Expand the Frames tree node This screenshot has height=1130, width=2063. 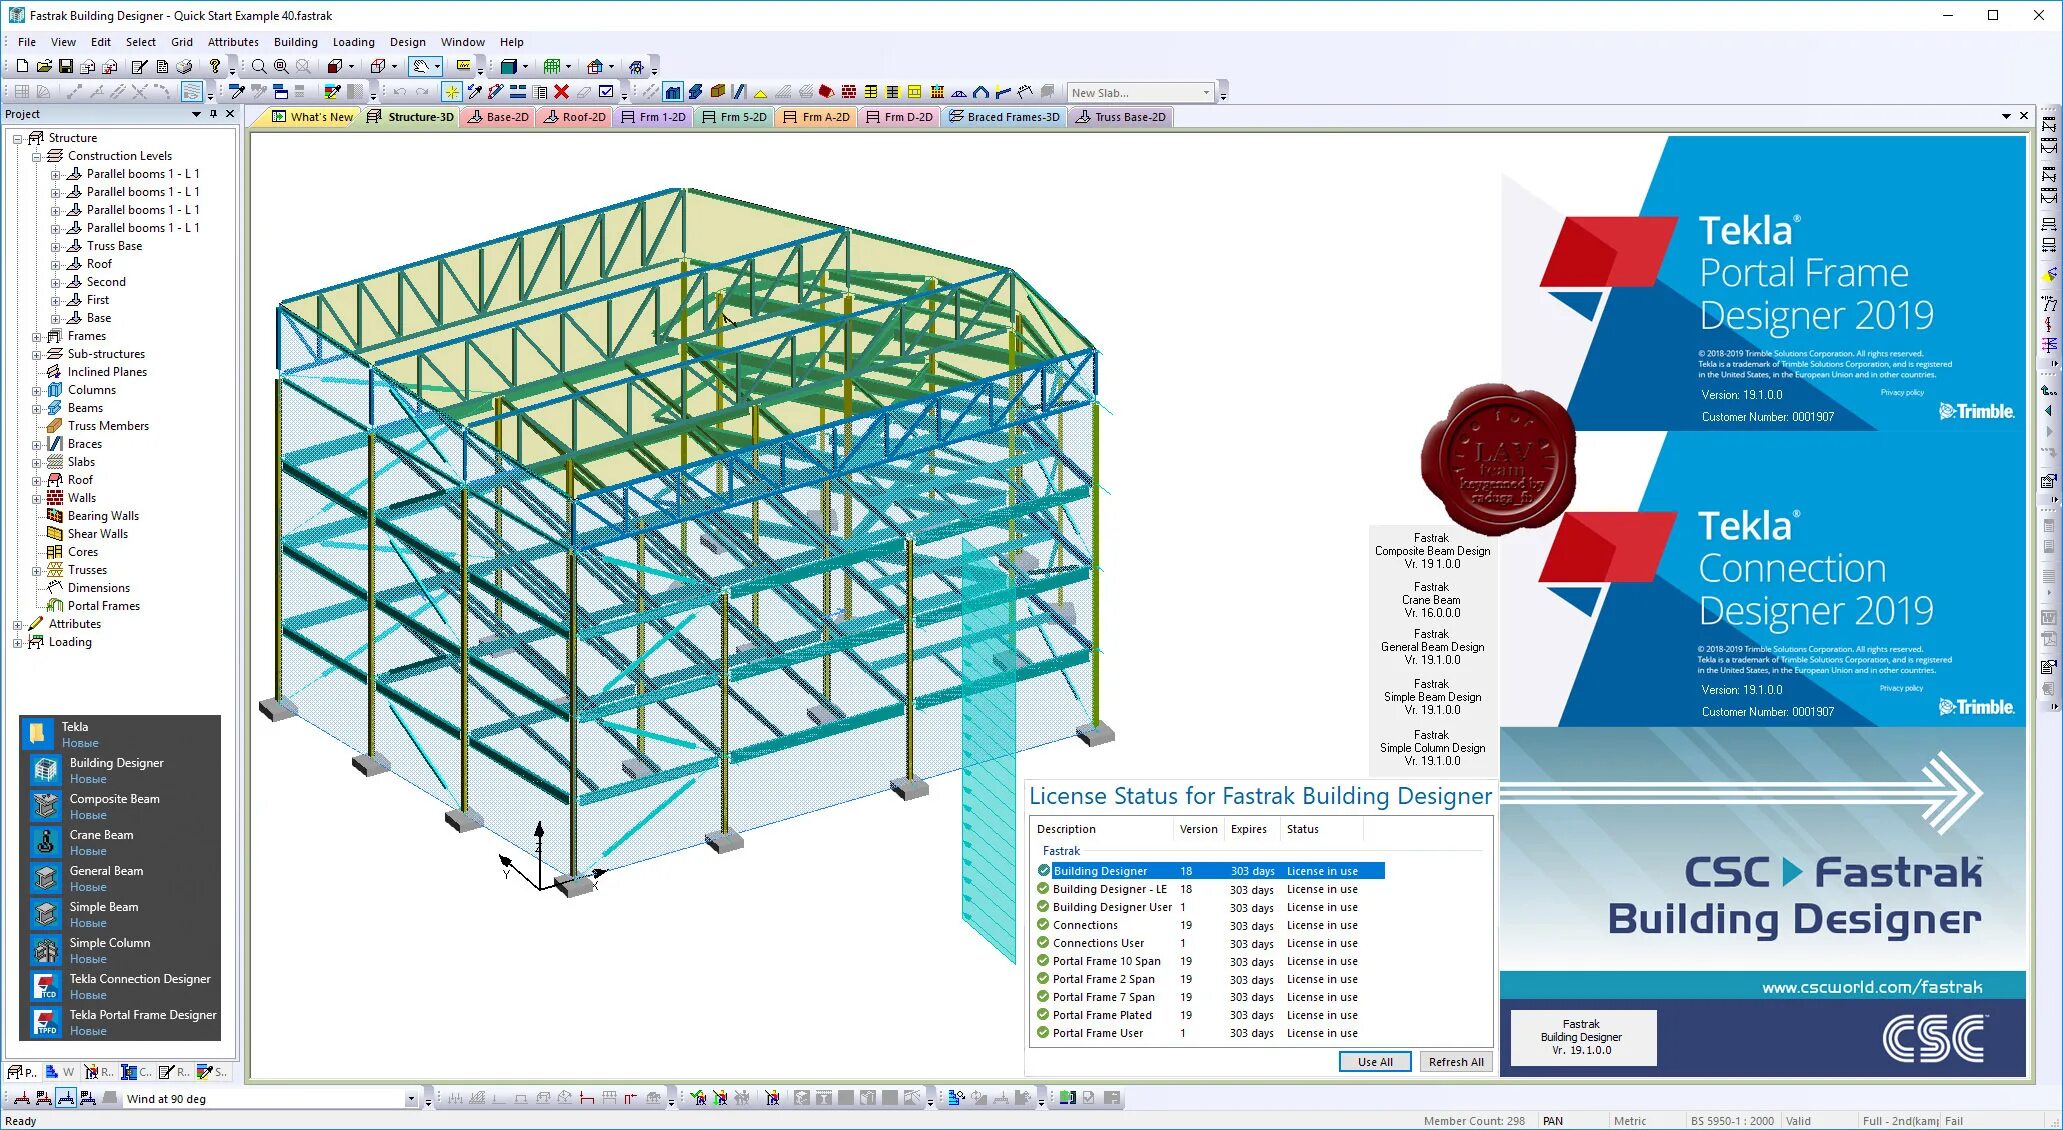[x=37, y=336]
